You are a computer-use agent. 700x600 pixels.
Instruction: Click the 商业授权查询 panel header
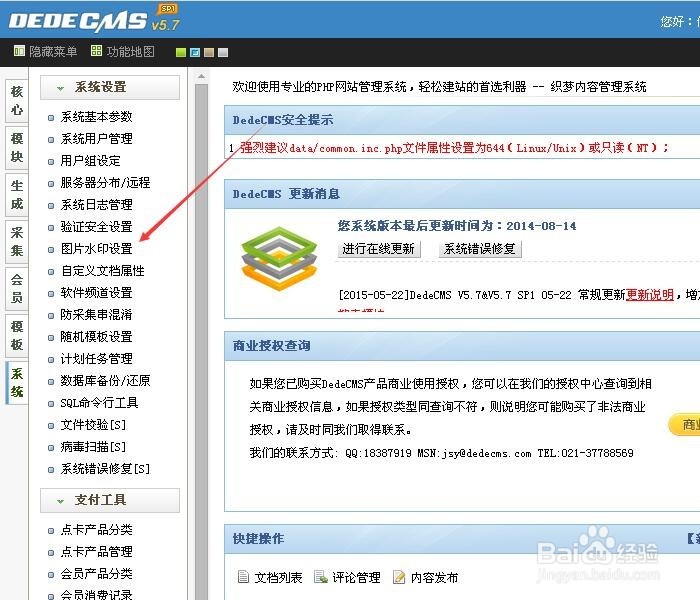462,346
